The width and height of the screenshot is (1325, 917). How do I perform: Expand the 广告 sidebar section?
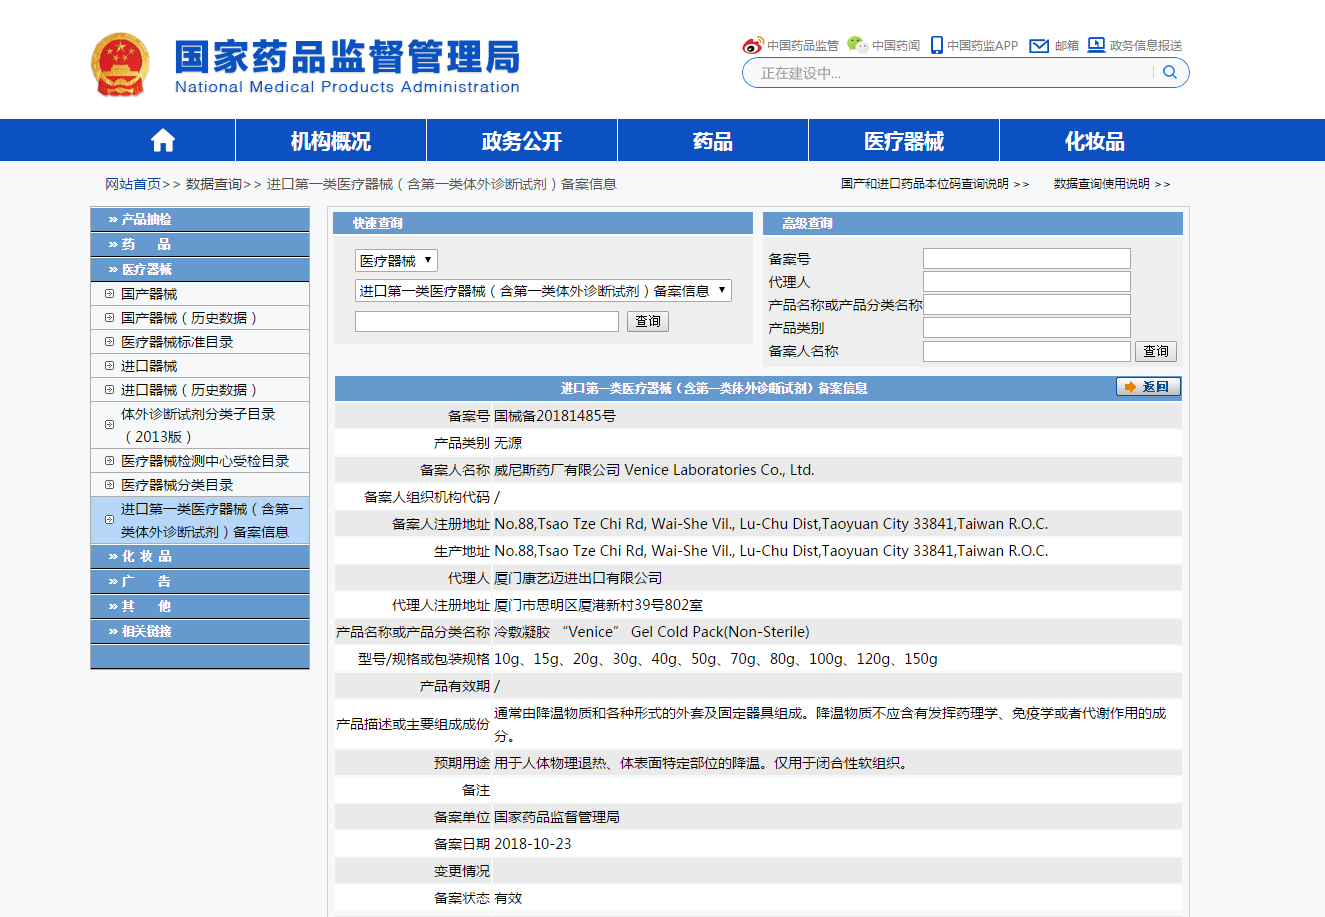(200, 581)
